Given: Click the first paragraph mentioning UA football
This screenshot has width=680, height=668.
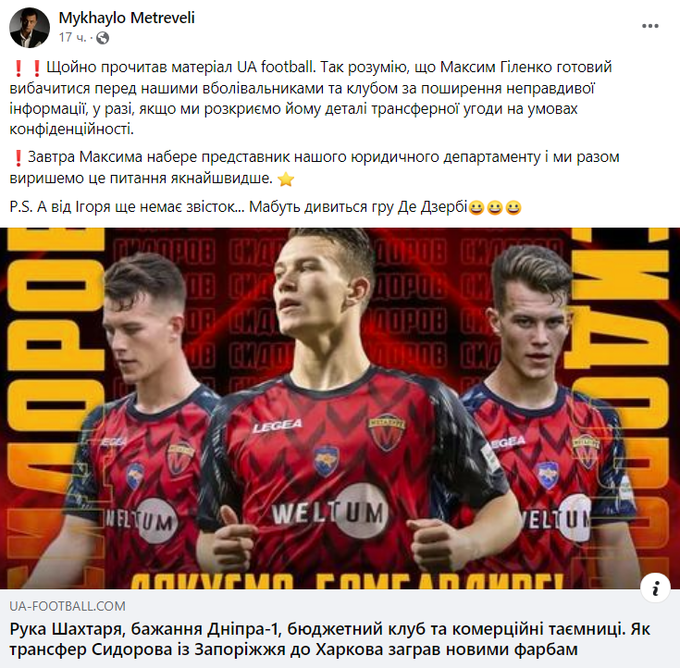Looking at the screenshot, I should [311, 98].
